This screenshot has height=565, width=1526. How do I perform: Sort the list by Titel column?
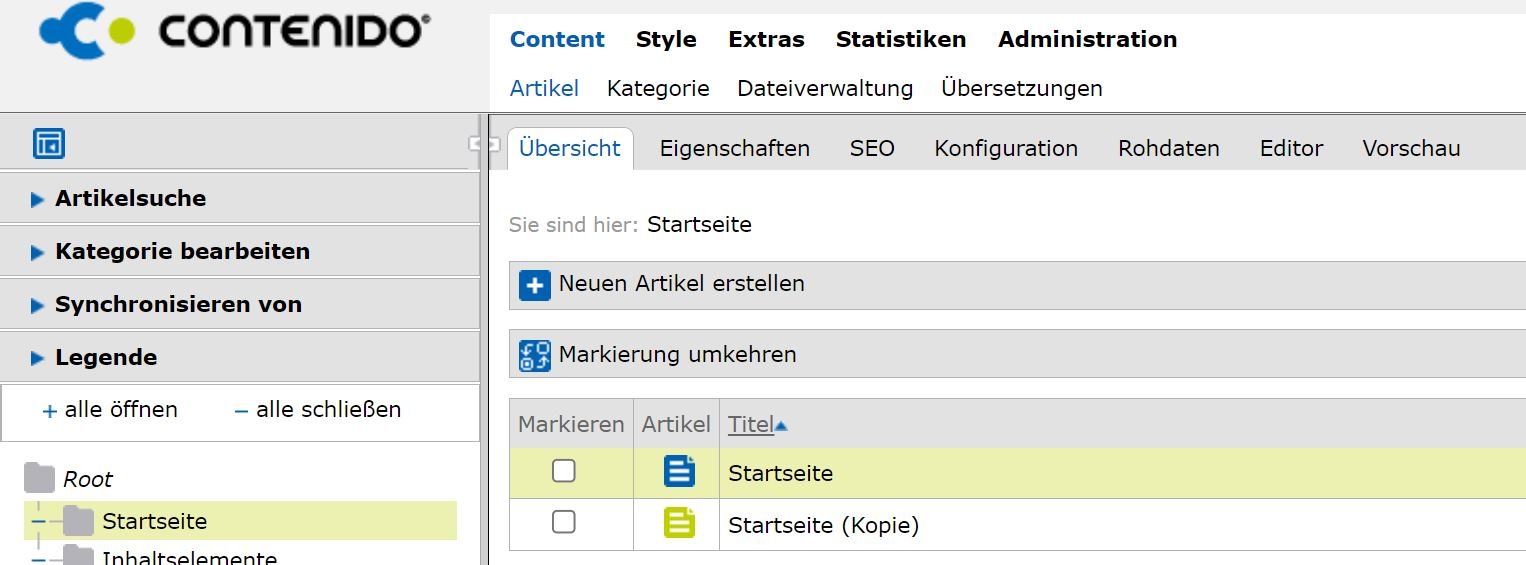click(x=751, y=424)
